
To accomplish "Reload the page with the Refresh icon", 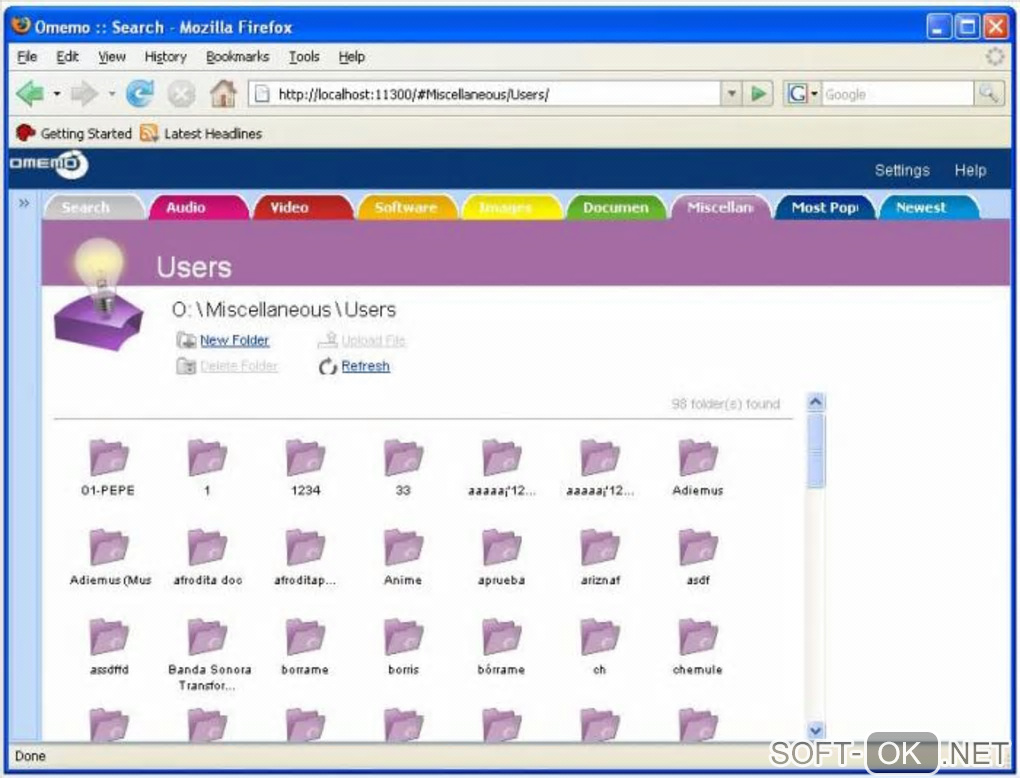I will pyautogui.click(x=140, y=94).
